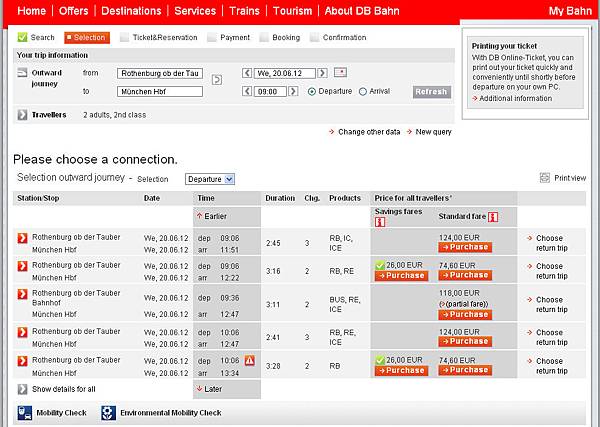Expand details of 09:36 Bahnhof connection

23,293
